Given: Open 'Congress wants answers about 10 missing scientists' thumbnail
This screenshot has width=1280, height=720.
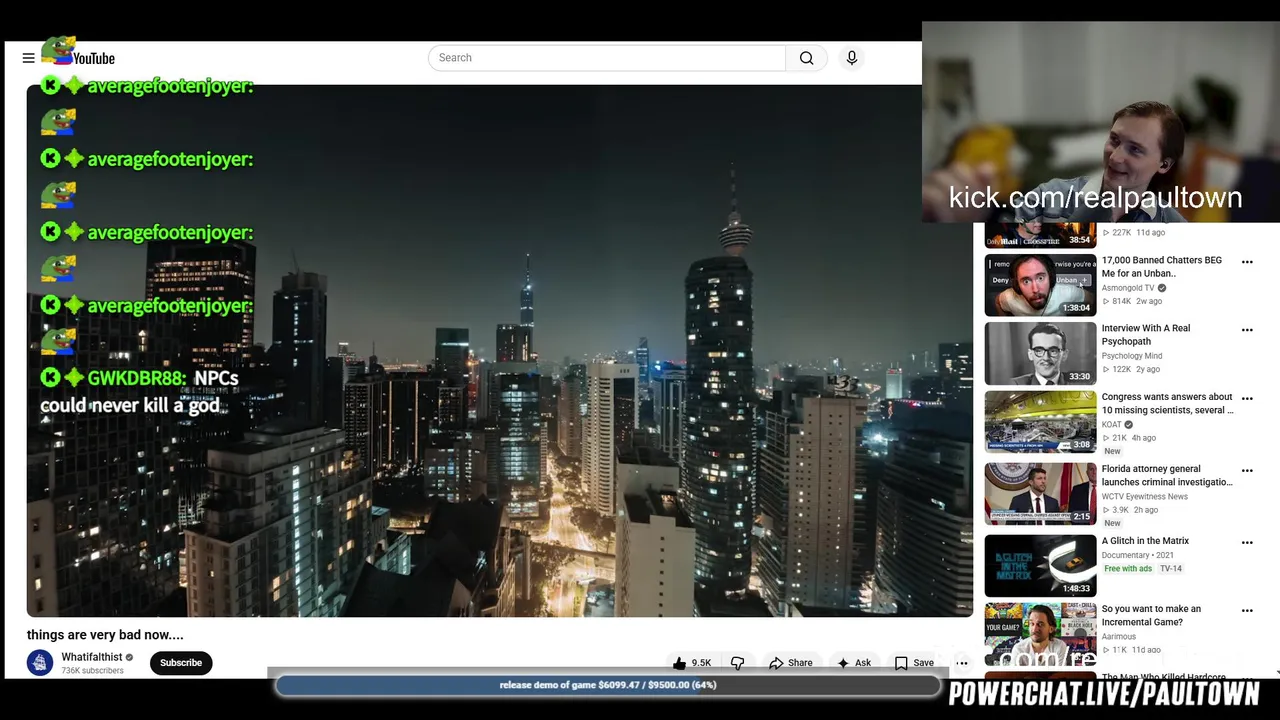Looking at the screenshot, I should pos(1040,422).
